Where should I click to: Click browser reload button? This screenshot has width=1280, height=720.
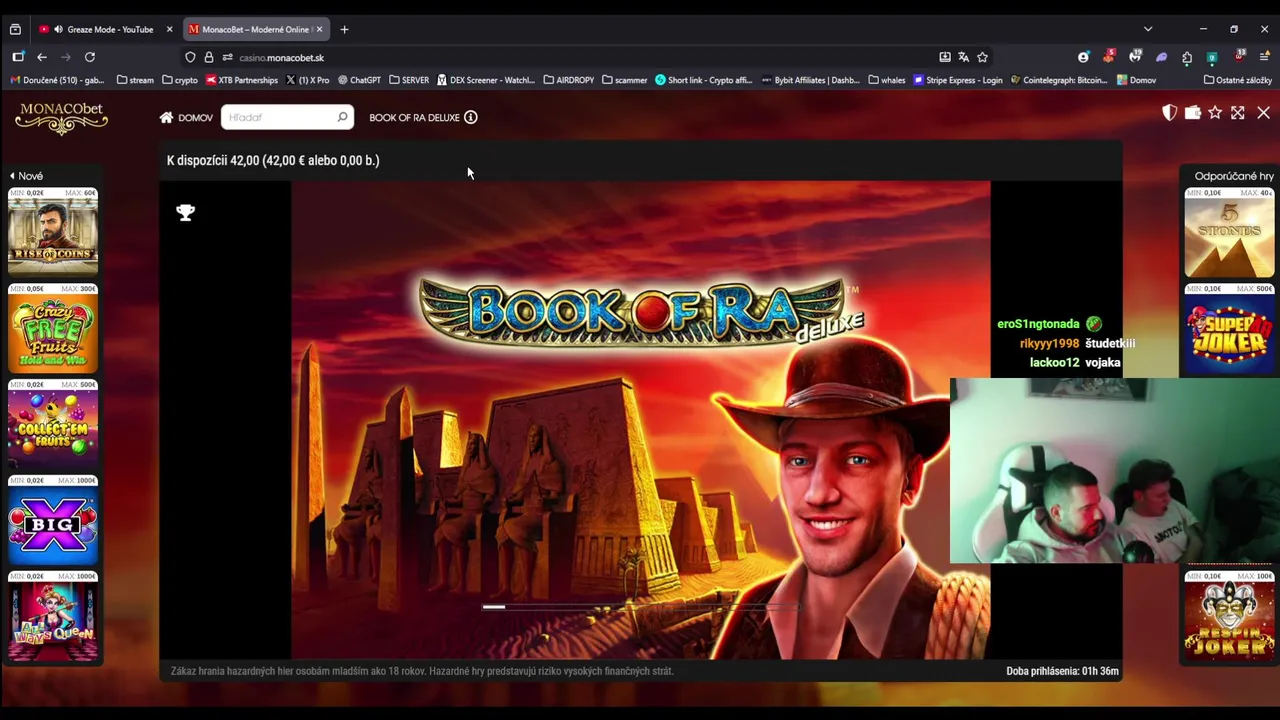click(90, 57)
